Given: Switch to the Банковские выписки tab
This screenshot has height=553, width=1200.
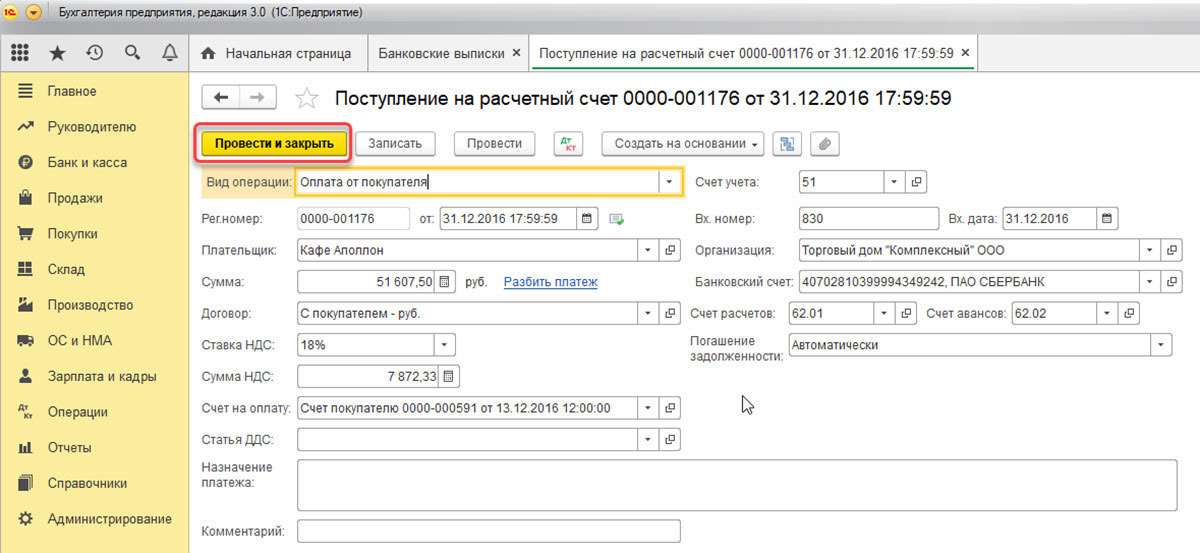Looking at the screenshot, I should point(442,53).
